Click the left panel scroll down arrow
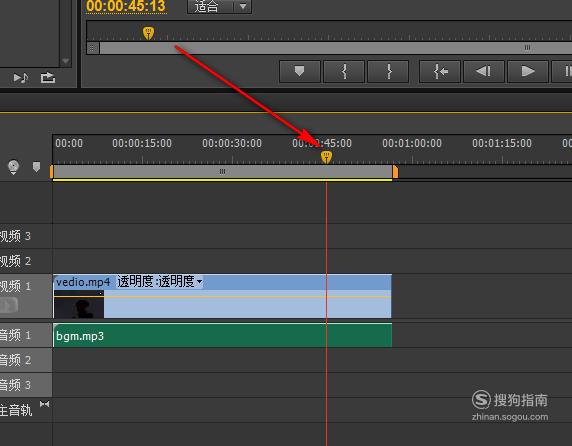 click(x=65, y=61)
